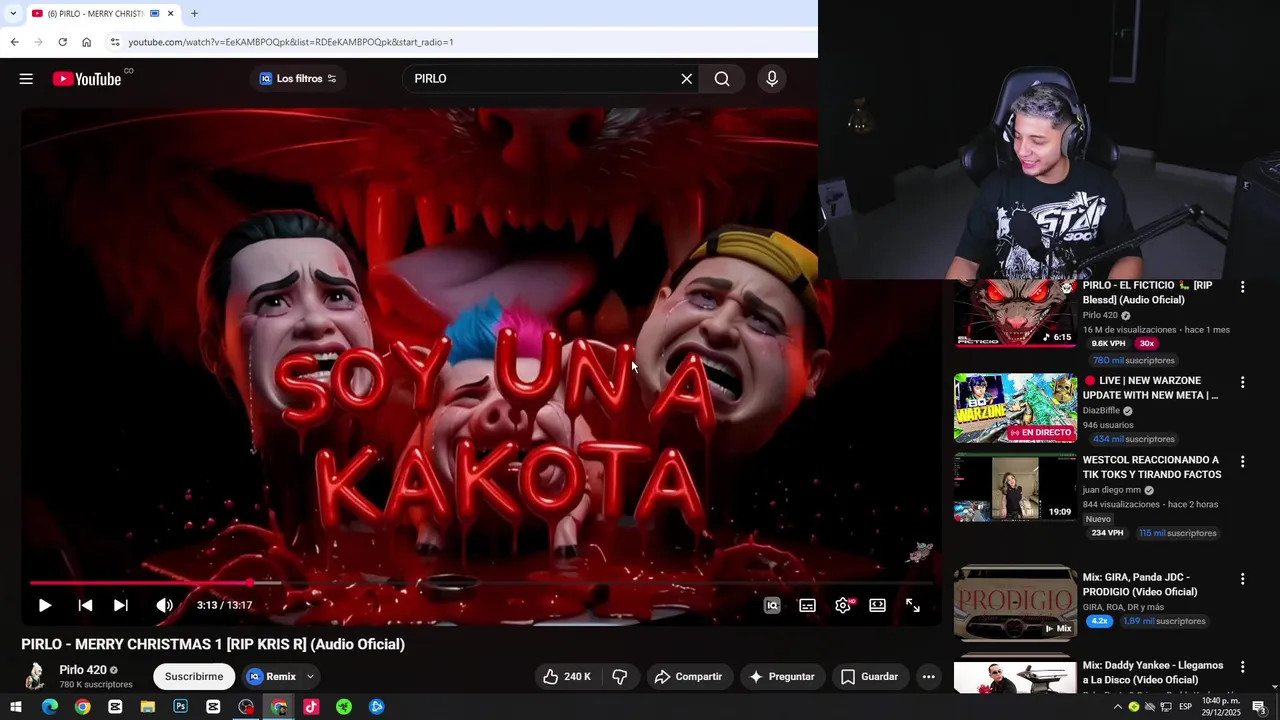The width and height of the screenshot is (1280, 720).
Task: Click the search magnifier button
Action: (722, 79)
